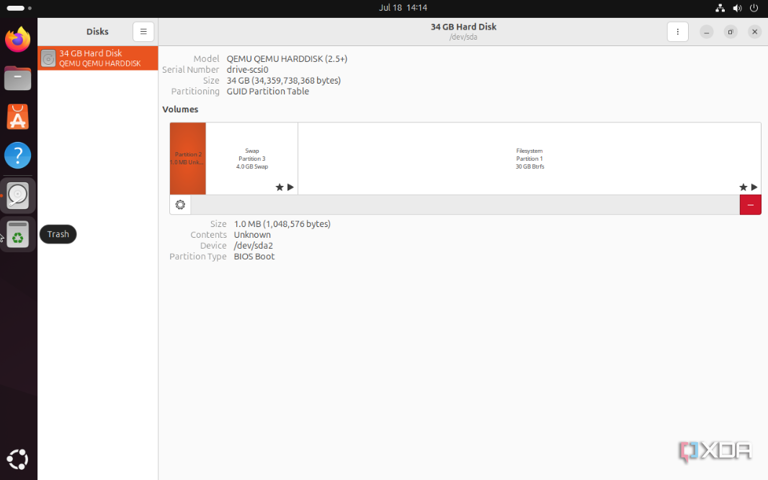Click the hard disk icon in sidebar
Image resolution: width=768 pixels, height=480 pixels.
[48, 59]
